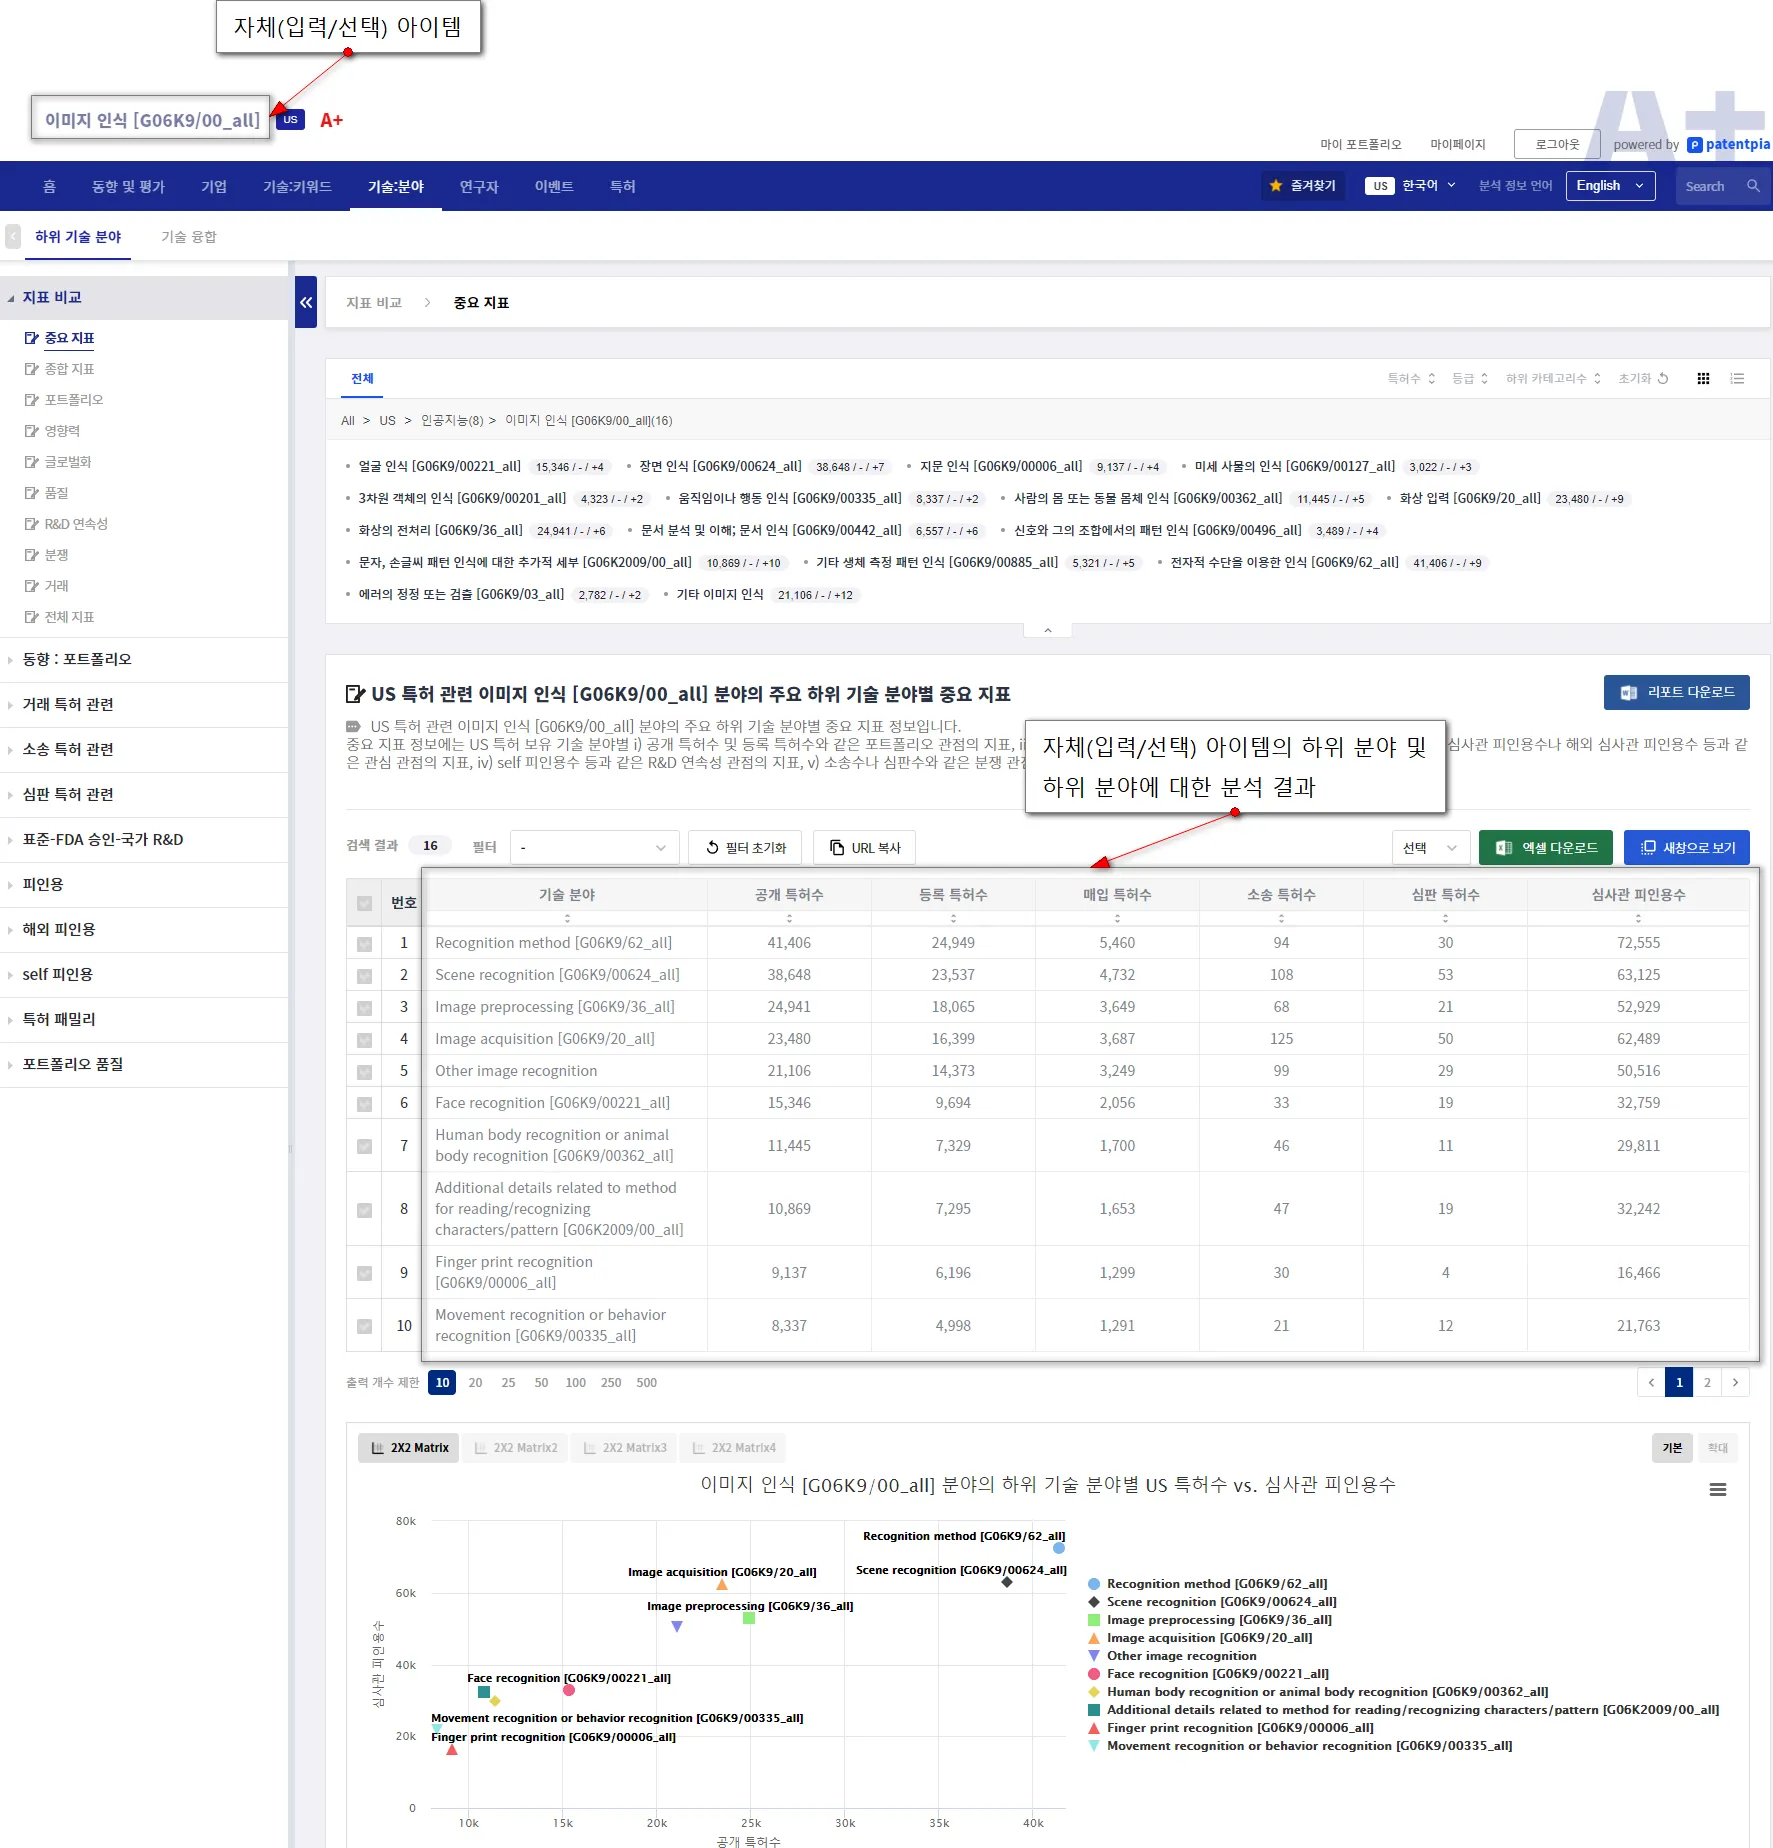Viewport: 1773px width, 1848px height.
Task: Check the row for Finger print recognition
Action: pyautogui.click(x=364, y=1273)
